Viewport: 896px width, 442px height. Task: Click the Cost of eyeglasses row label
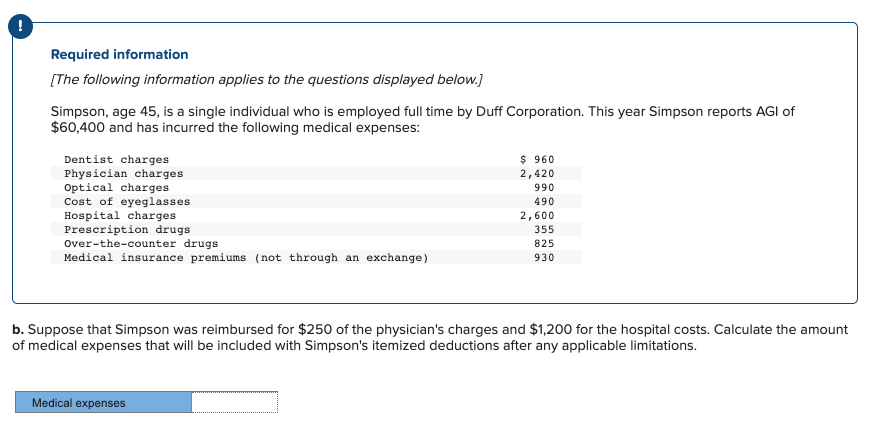(x=126, y=202)
